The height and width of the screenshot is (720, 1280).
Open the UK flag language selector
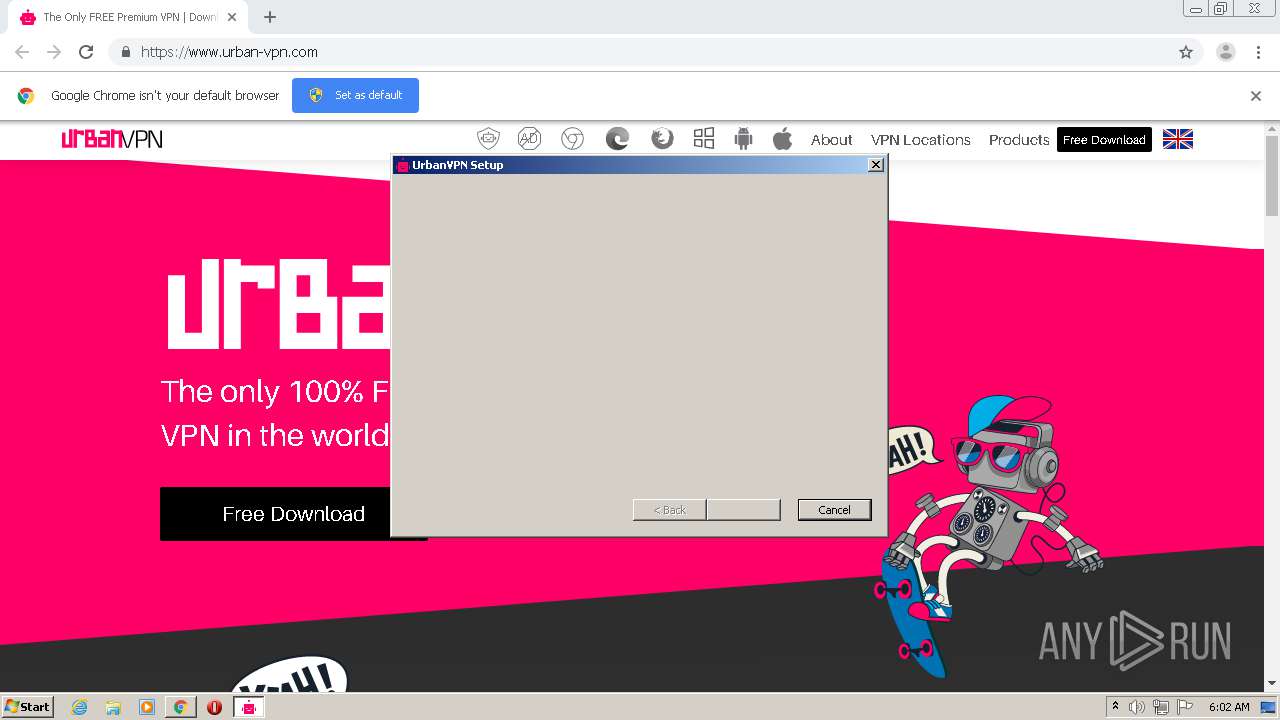pos(1178,139)
